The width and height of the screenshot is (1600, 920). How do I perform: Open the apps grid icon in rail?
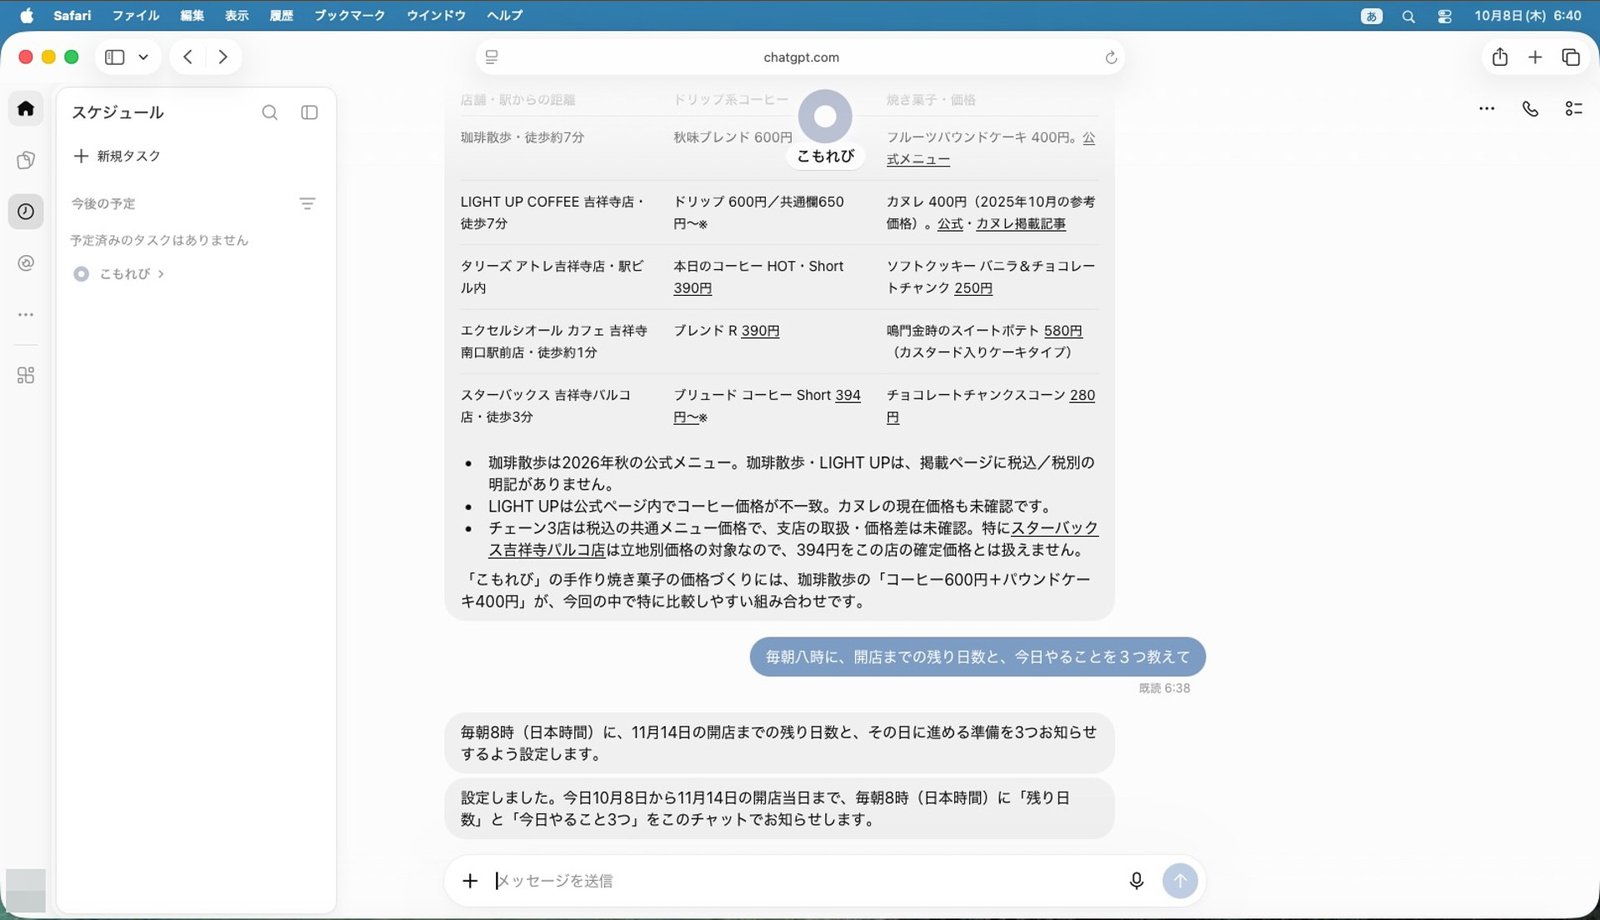point(26,375)
